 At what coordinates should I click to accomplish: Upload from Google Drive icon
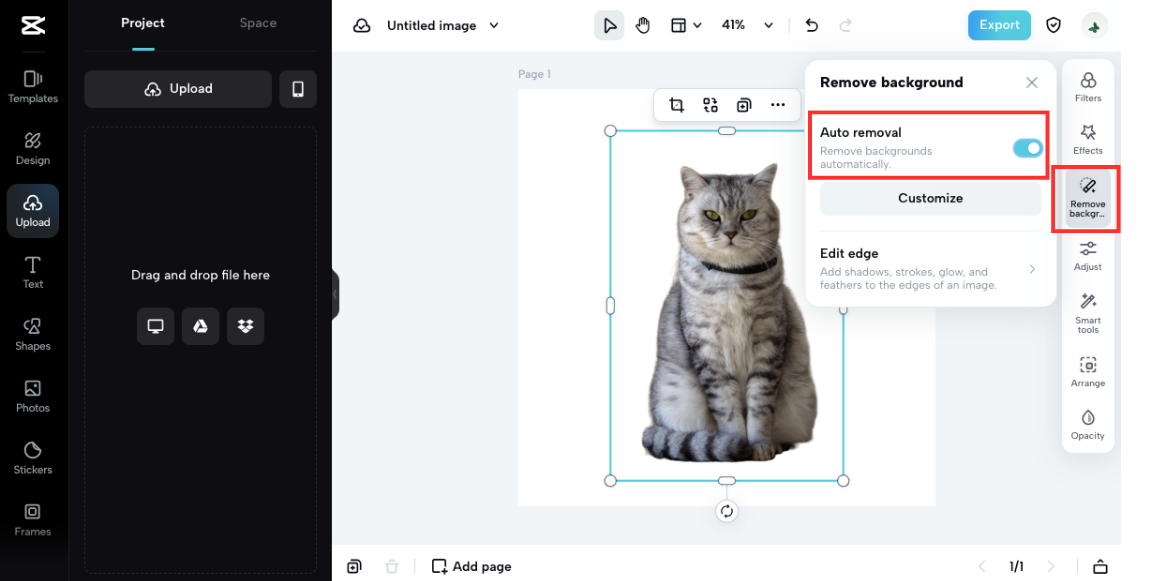coord(200,326)
